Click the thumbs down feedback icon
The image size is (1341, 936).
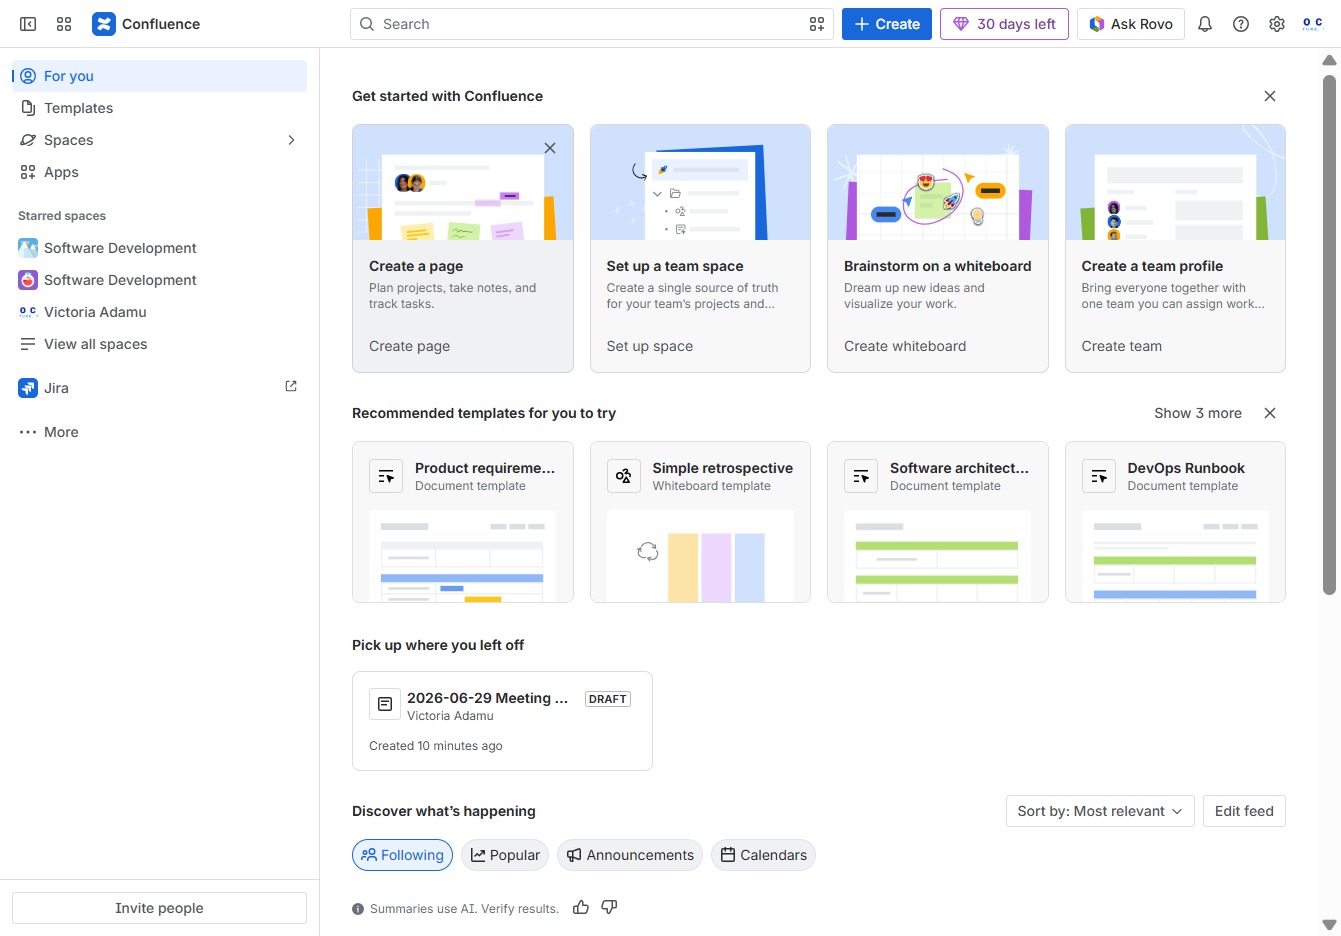tap(609, 907)
